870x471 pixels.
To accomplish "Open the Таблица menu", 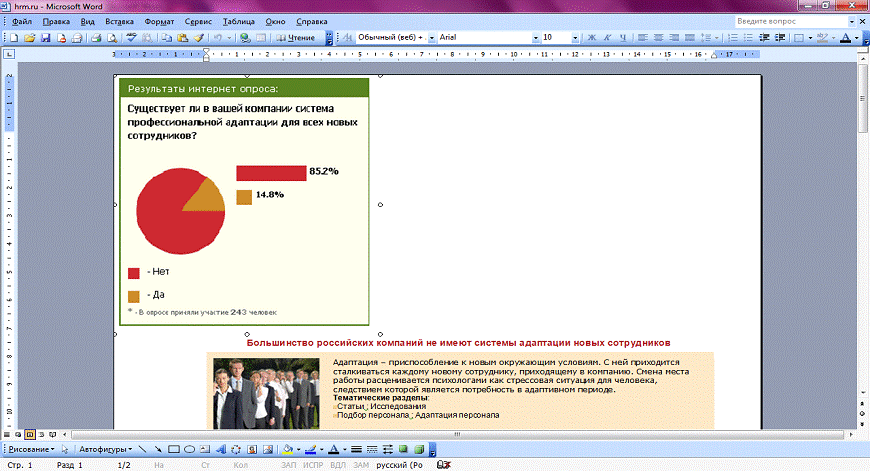I will coord(239,21).
